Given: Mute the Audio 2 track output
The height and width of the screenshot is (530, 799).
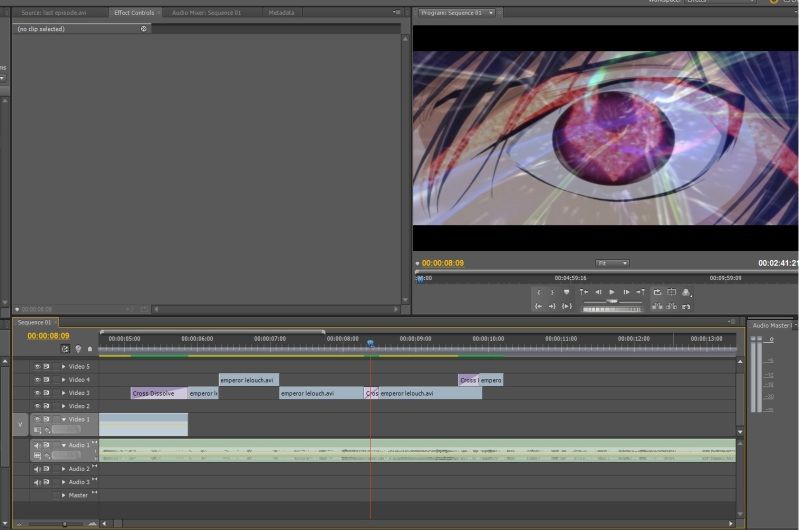Looking at the screenshot, I should point(37,469).
